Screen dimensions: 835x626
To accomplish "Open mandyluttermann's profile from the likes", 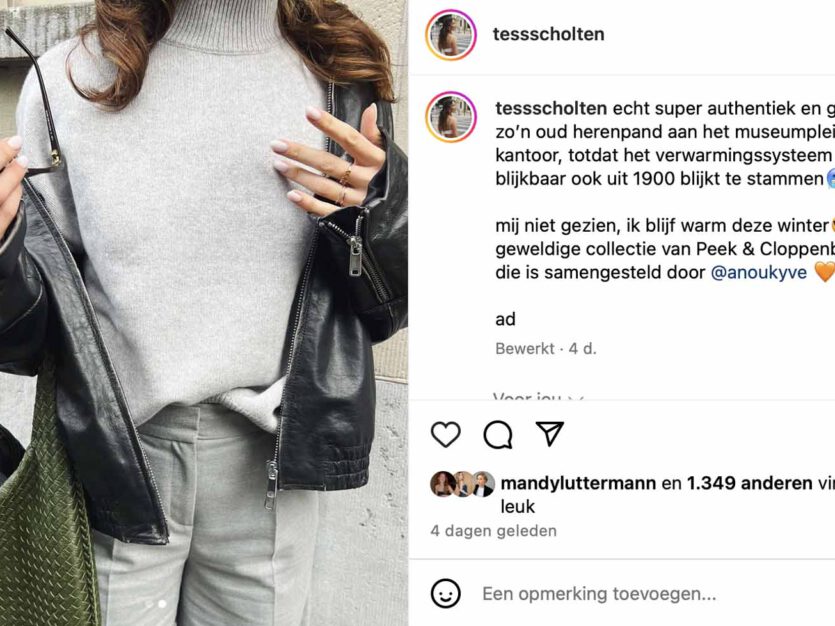I will (578, 483).
